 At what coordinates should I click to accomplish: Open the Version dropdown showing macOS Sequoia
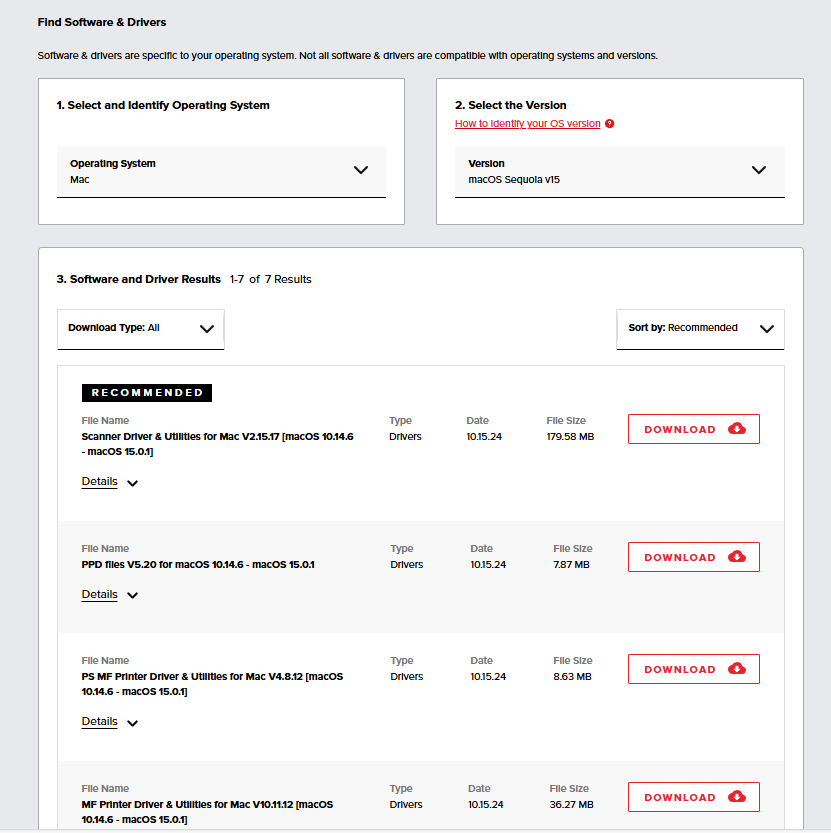(619, 171)
